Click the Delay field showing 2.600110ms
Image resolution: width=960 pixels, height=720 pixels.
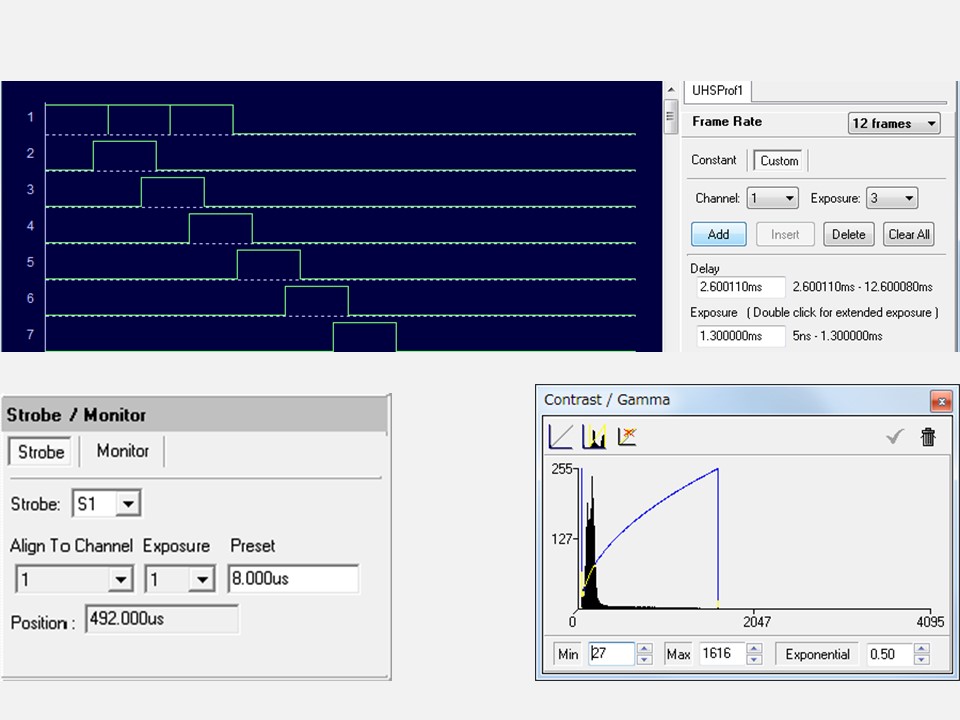point(741,287)
